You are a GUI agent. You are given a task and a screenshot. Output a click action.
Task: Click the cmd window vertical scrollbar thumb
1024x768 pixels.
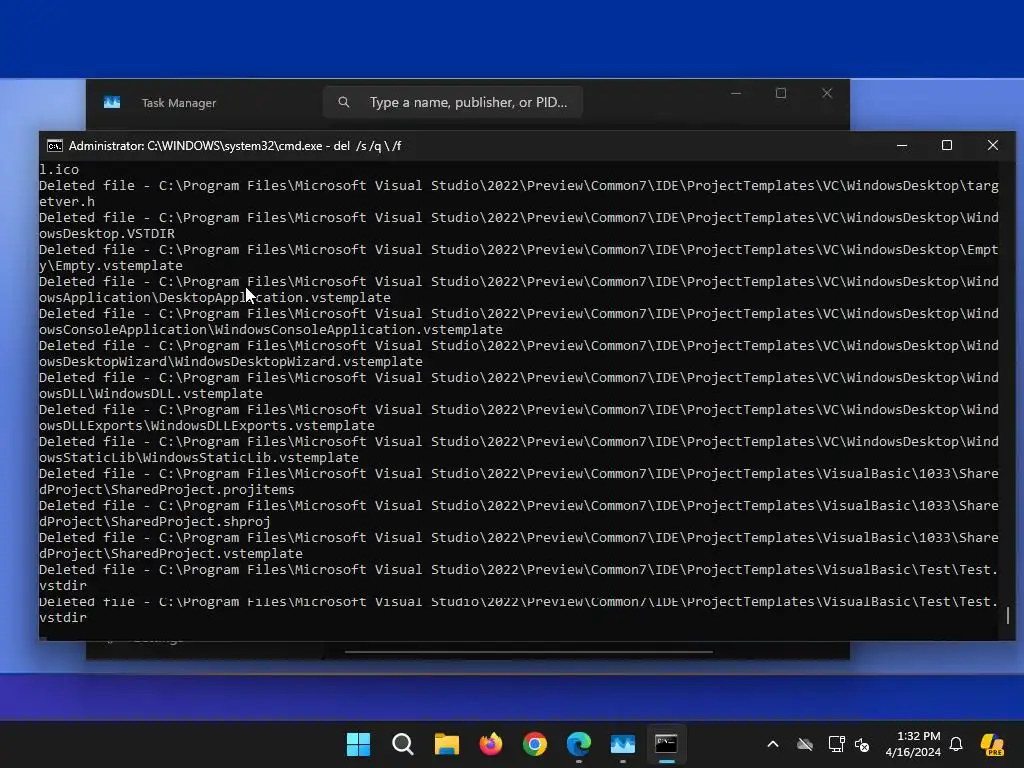1008,615
